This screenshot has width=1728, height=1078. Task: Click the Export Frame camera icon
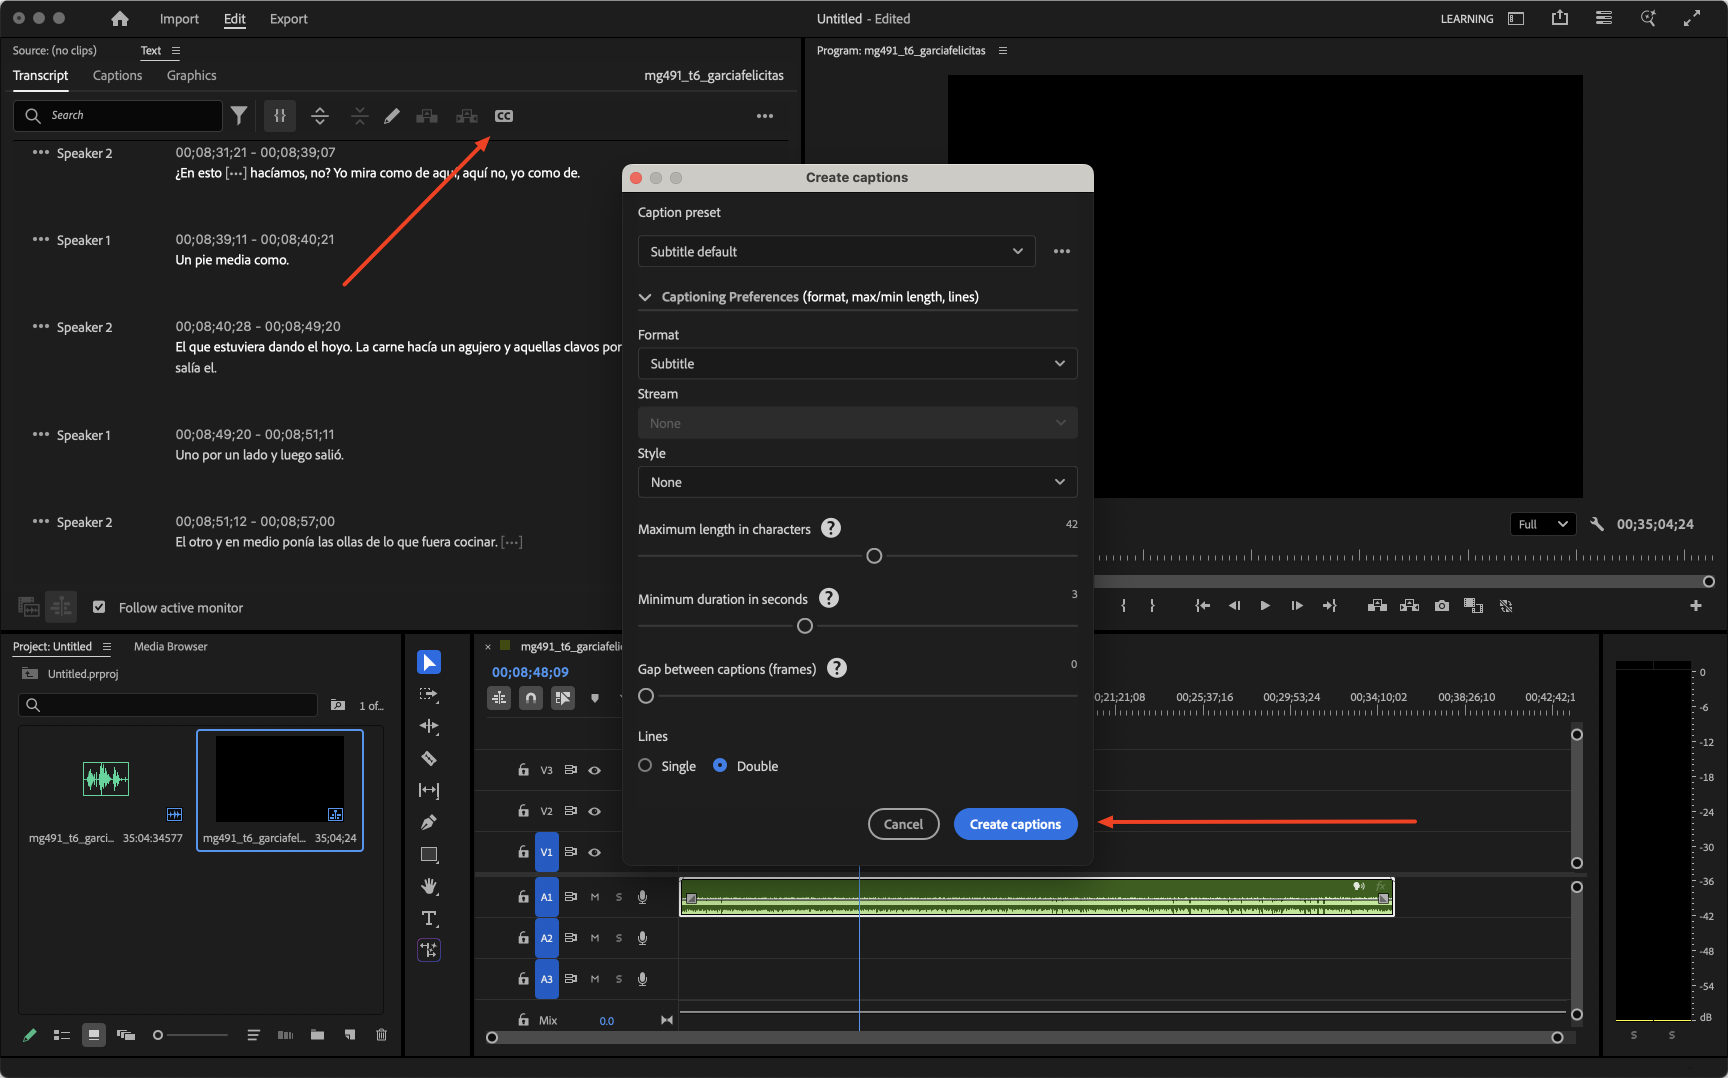[1441, 606]
